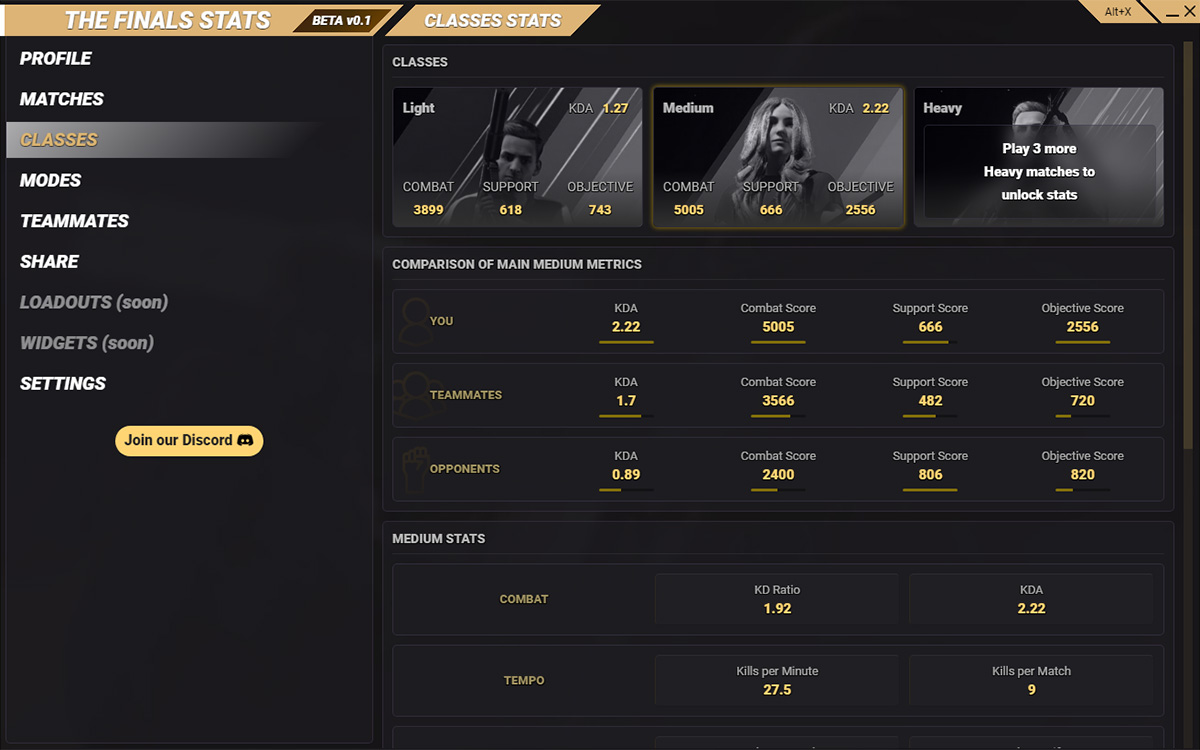The image size is (1200, 750).
Task: Click the LOADOUTS (soon) entry
Action: [x=94, y=302]
